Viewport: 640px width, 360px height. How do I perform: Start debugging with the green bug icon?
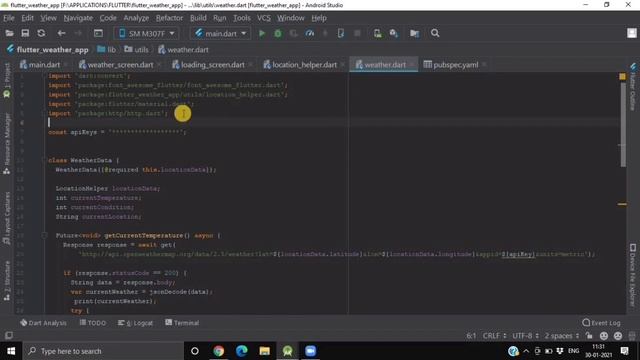[278, 33]
